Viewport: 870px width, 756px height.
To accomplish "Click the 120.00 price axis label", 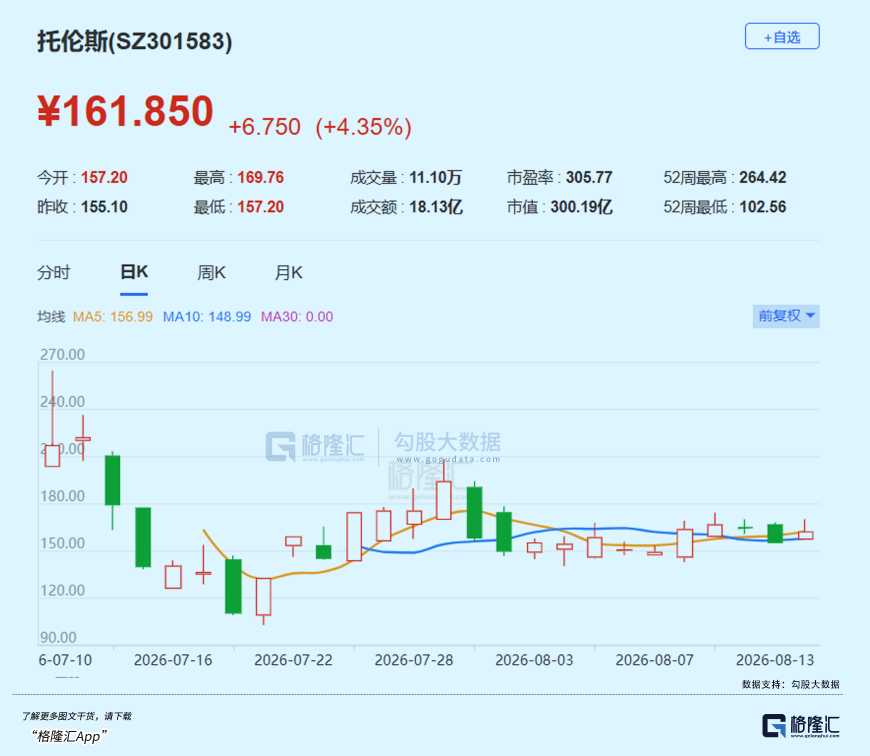I will (62, 590).
